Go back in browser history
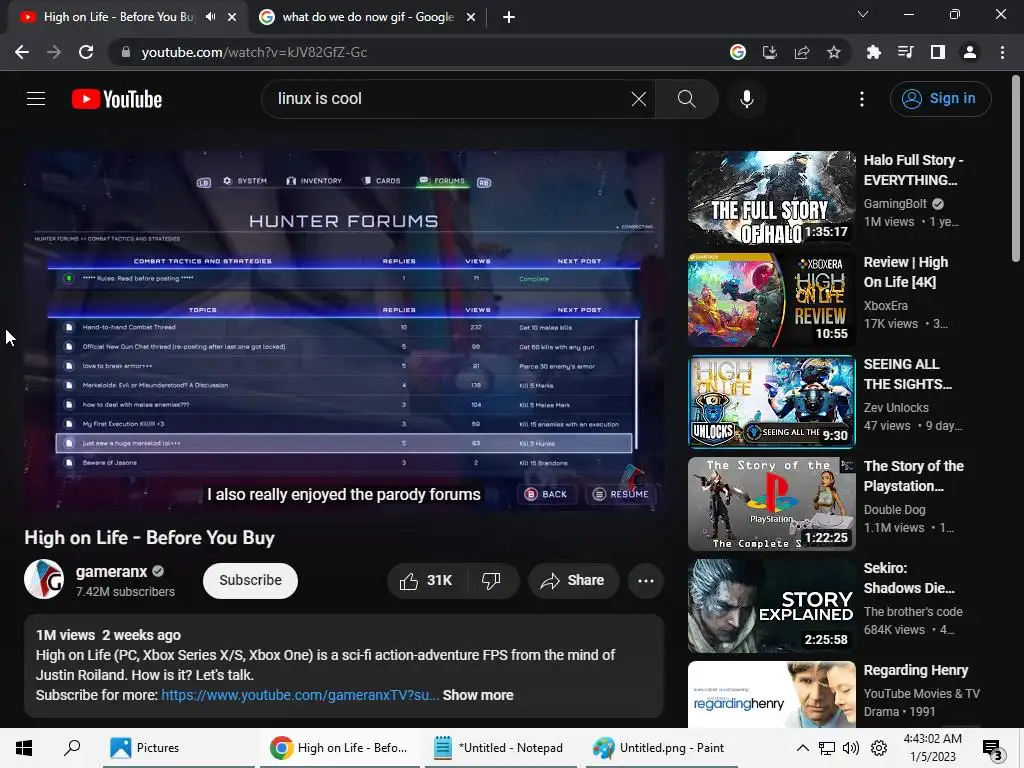 coord(22,52)
